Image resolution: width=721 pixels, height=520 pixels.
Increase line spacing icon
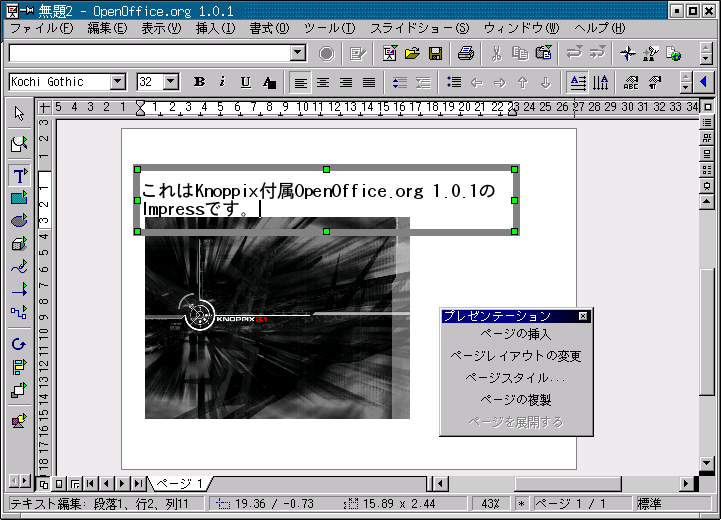tap(400, 83)
